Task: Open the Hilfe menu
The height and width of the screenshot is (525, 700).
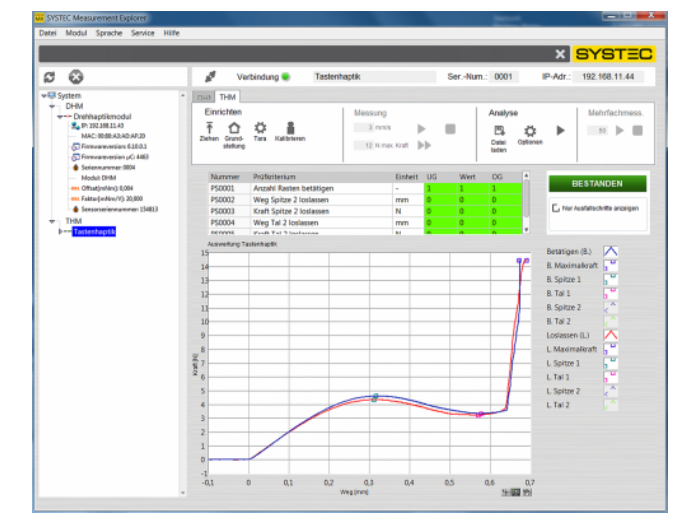Action: point(171,33)
